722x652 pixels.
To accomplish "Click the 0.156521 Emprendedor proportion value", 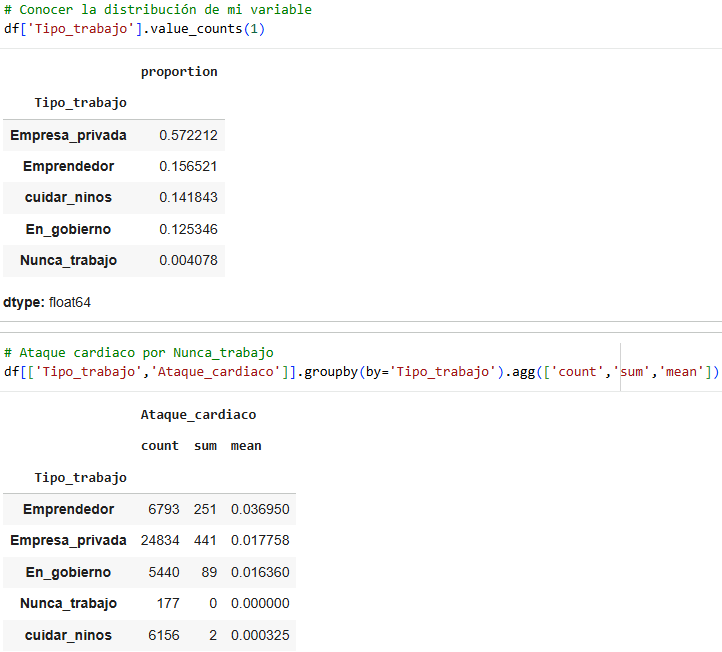I will (x=188, y=166).
